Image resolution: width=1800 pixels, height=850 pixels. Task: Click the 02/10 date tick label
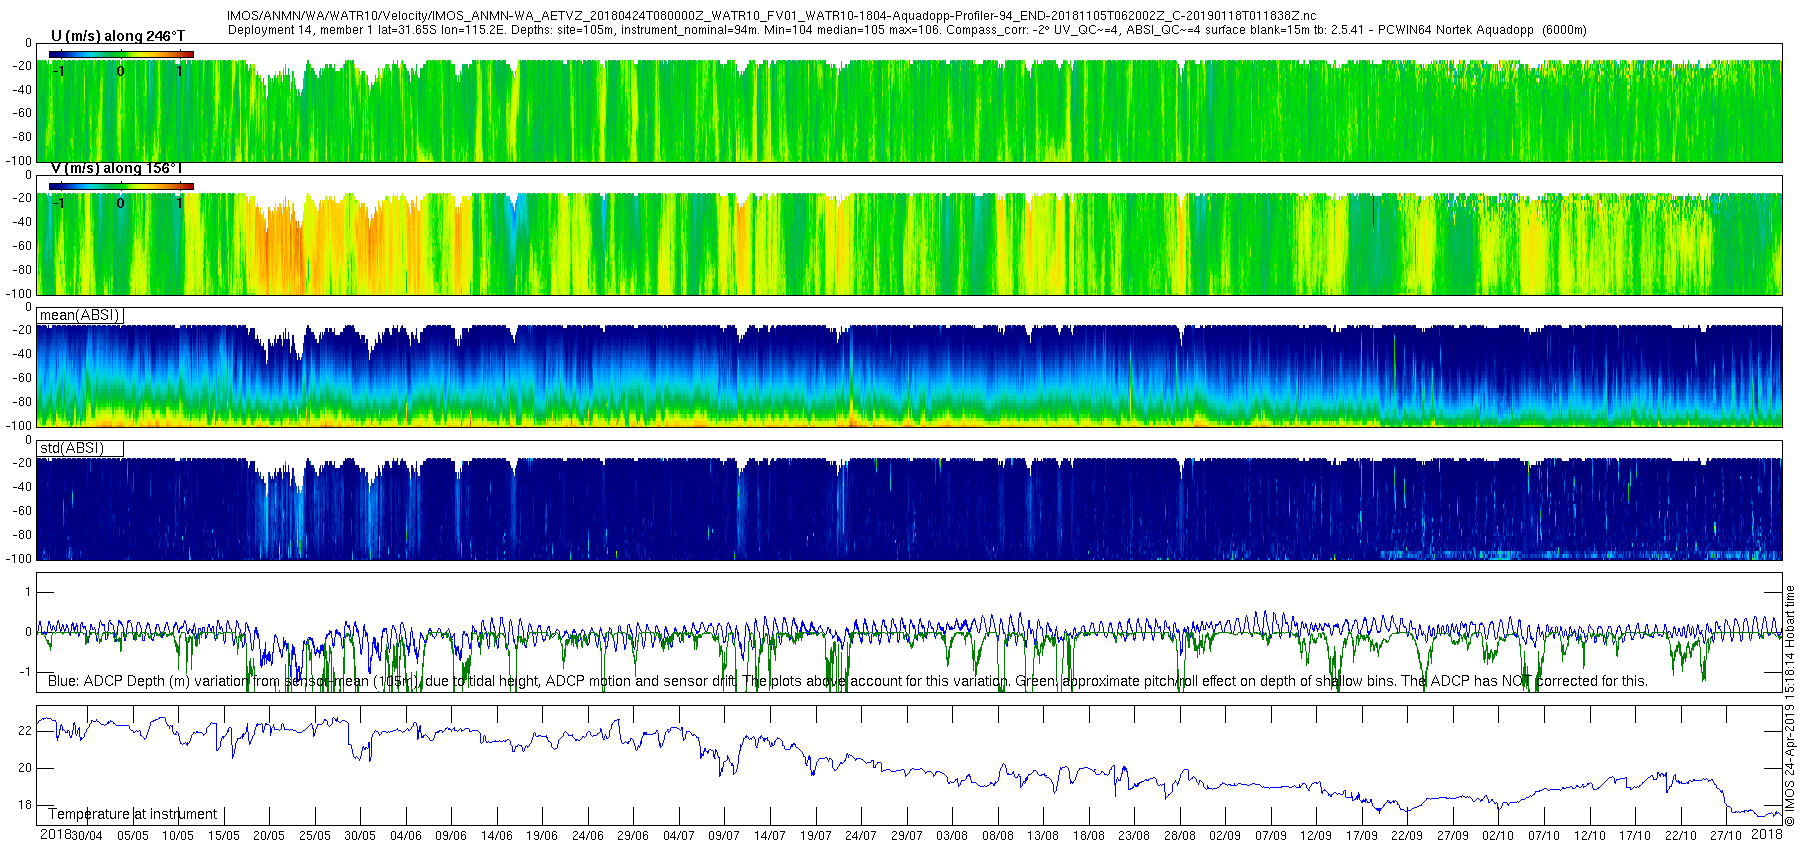coord(1498,836)
